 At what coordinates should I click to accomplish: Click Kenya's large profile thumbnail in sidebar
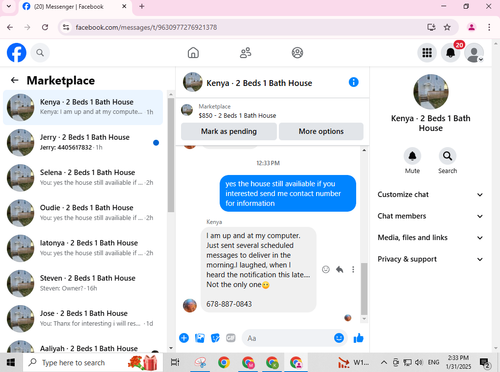431,92
